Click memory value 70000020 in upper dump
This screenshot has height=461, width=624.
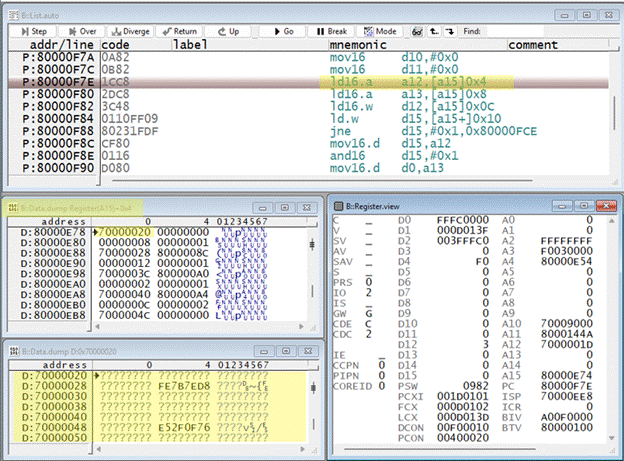click(123, 232)
